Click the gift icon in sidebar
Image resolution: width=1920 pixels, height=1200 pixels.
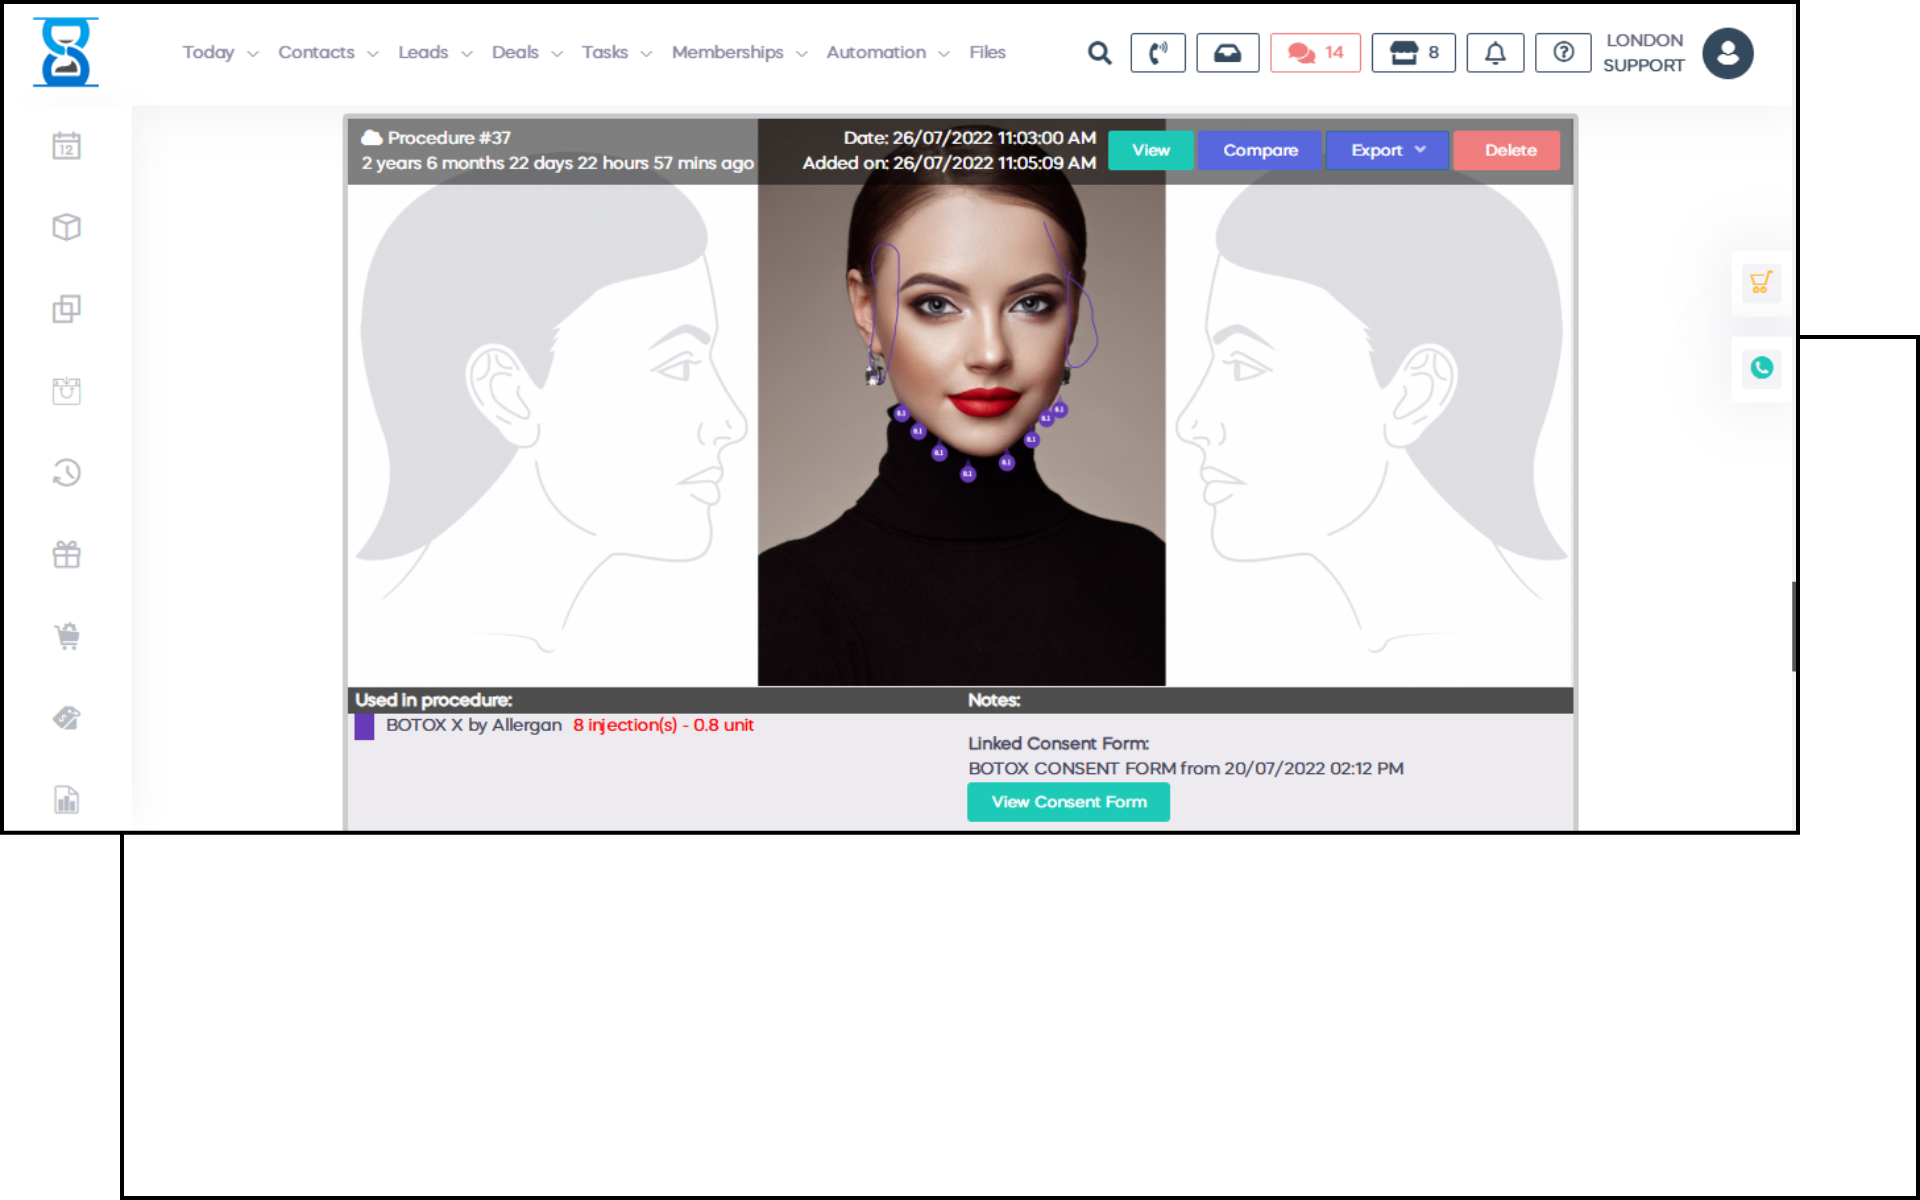[x=66, y=554]
